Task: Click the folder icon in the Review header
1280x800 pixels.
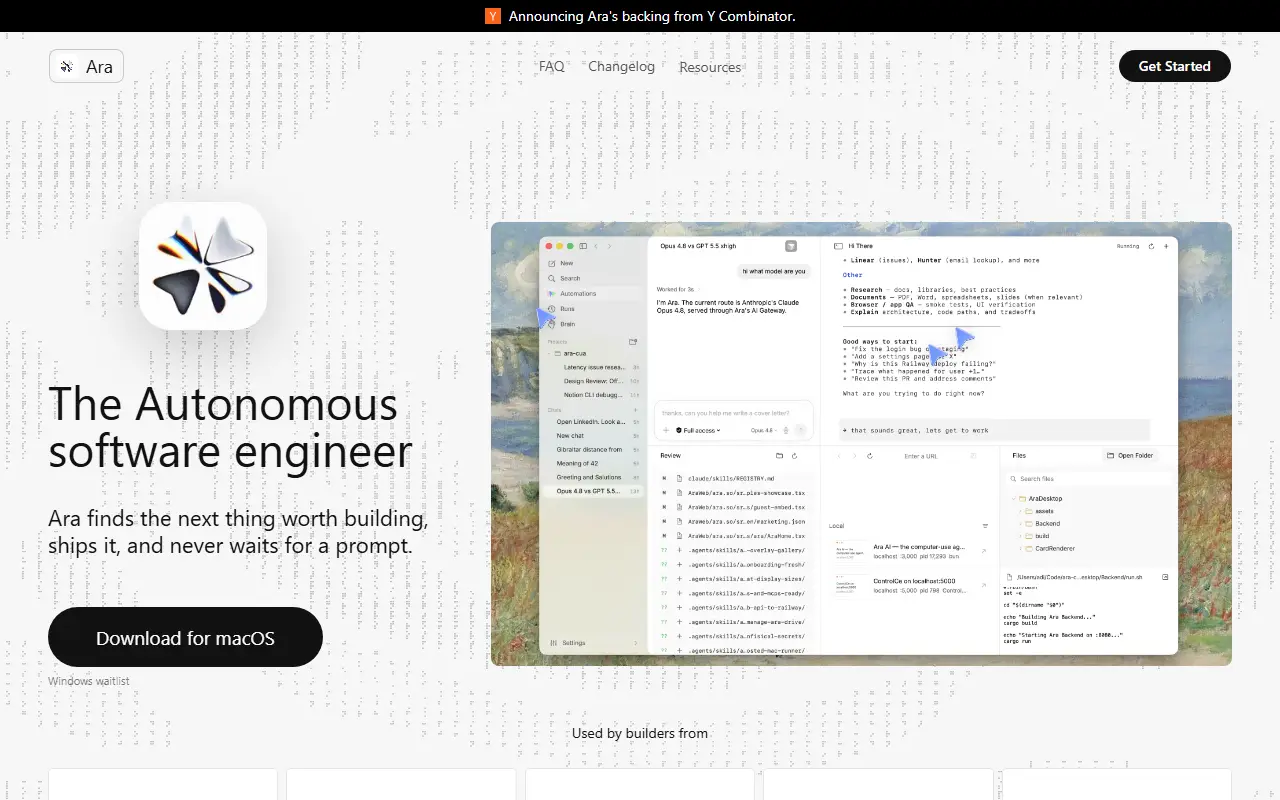Action: point(780,456)
